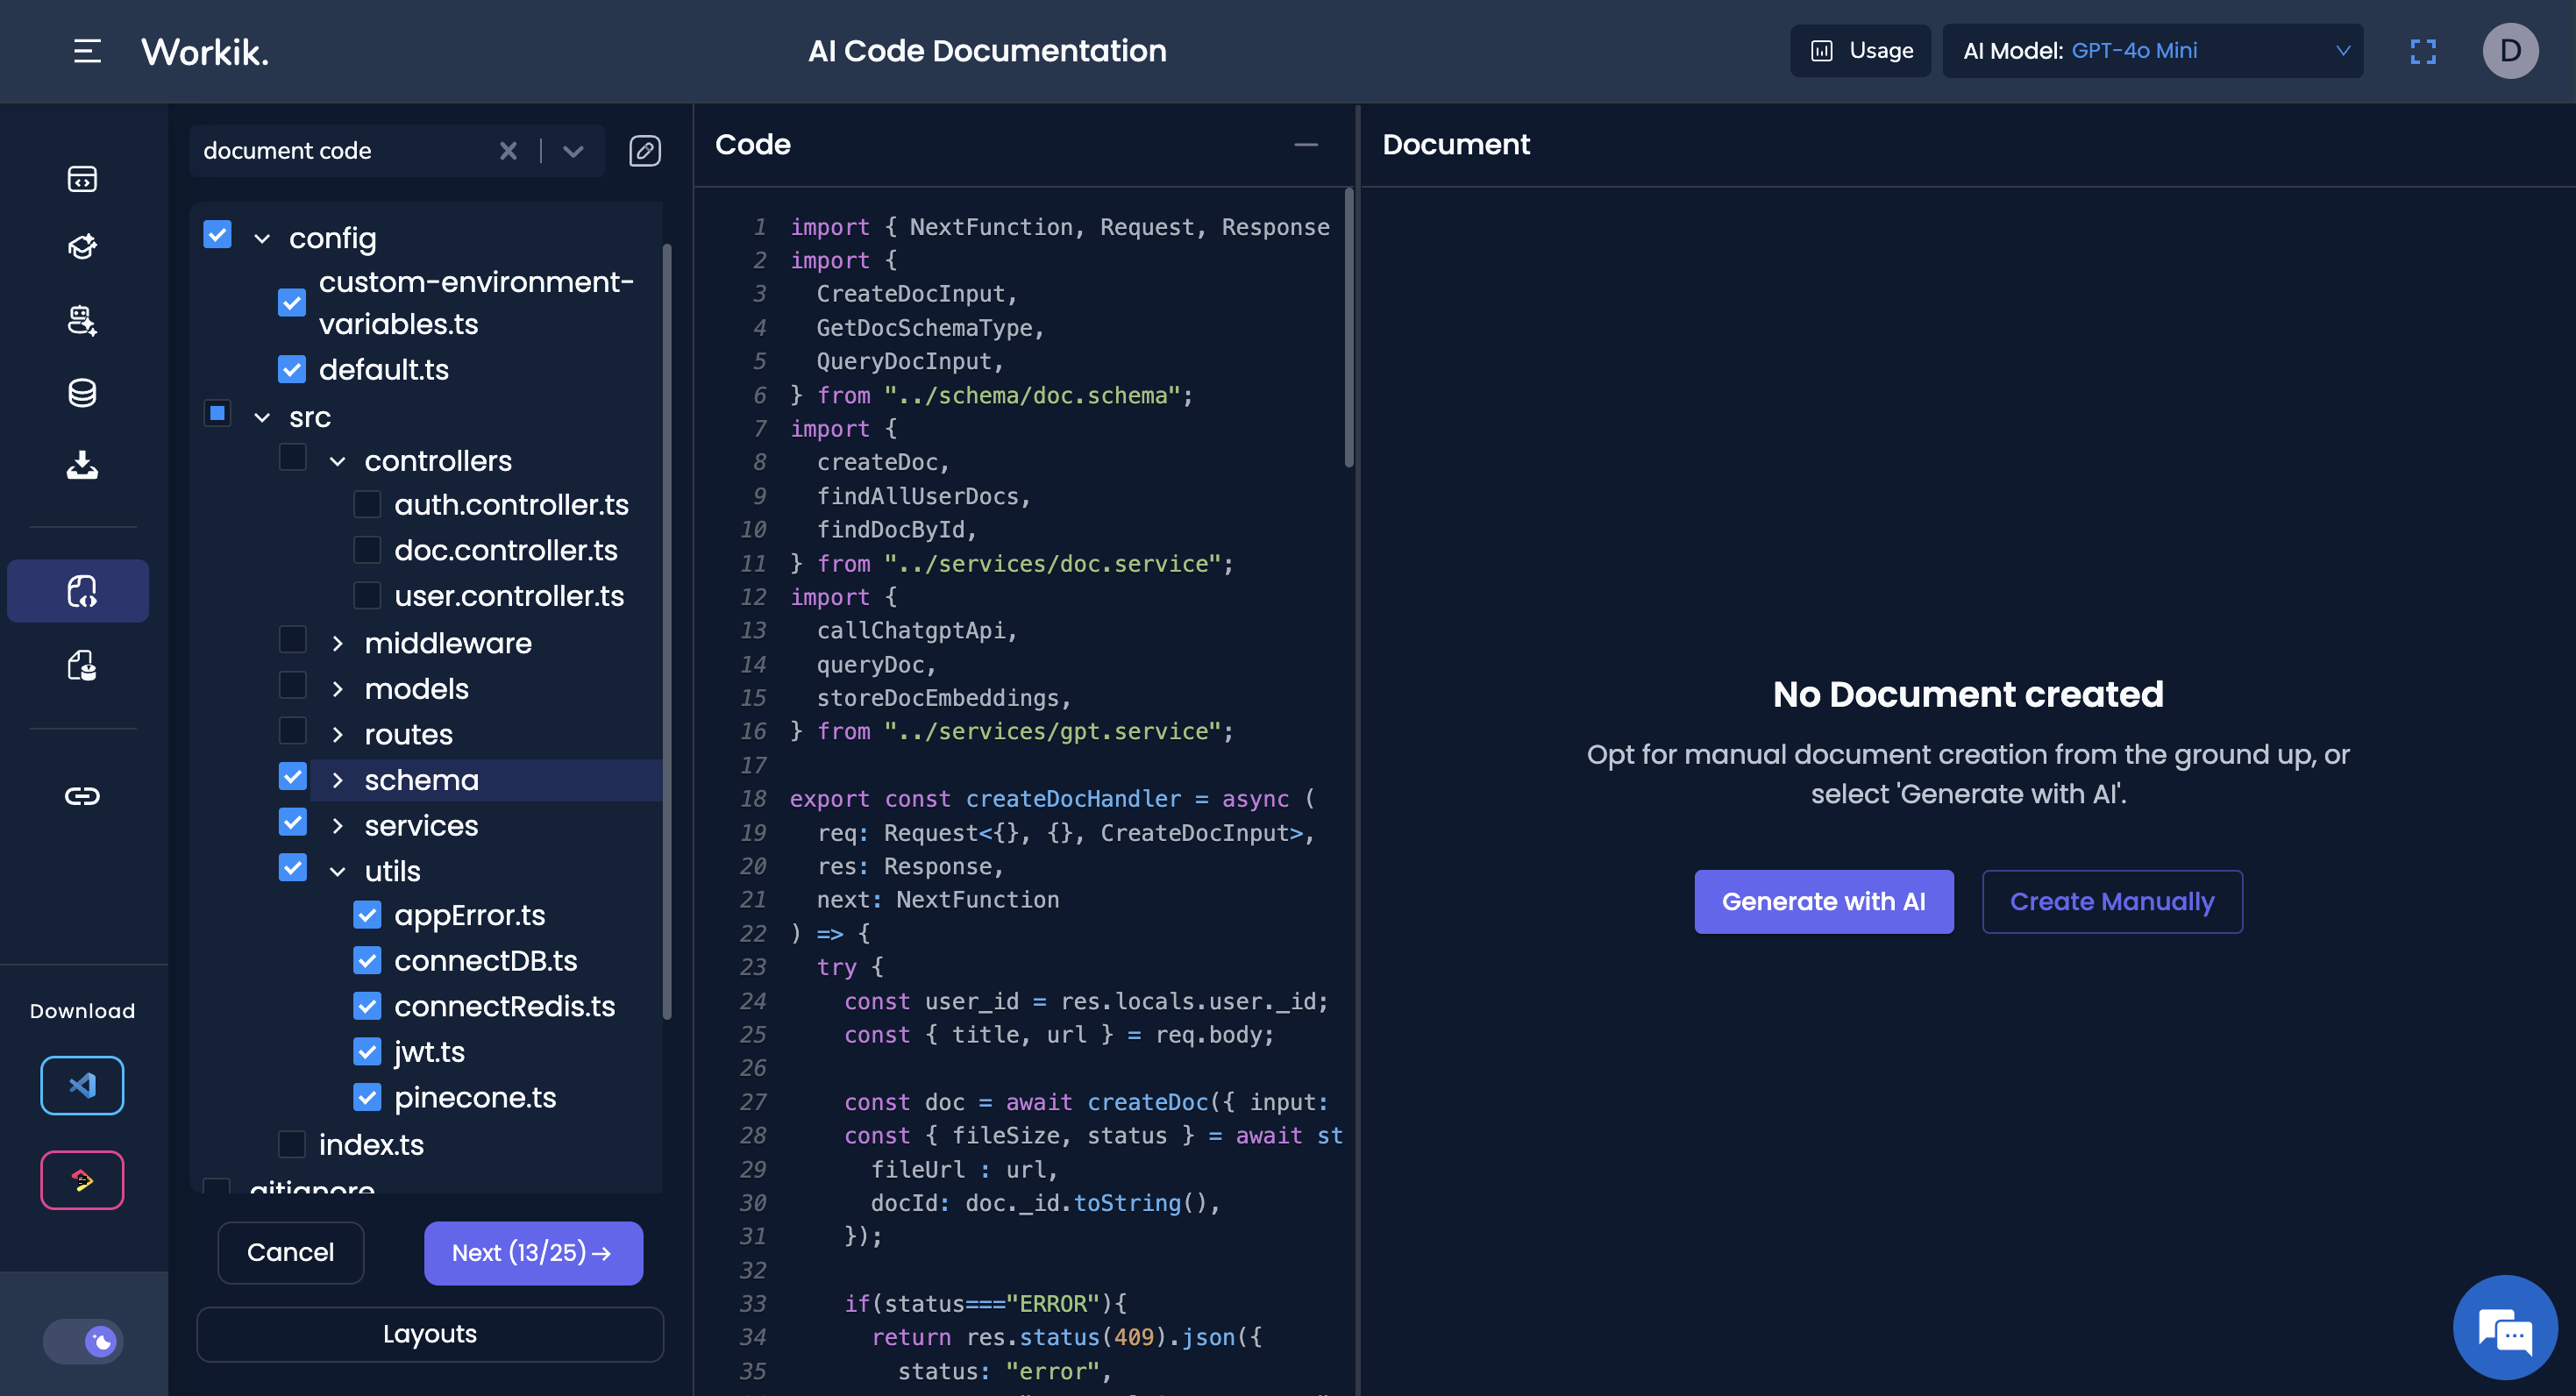Viewport: 2576px width, 1396px height.
Task: Open the live chat bubble
Action: point(2505,1328)
